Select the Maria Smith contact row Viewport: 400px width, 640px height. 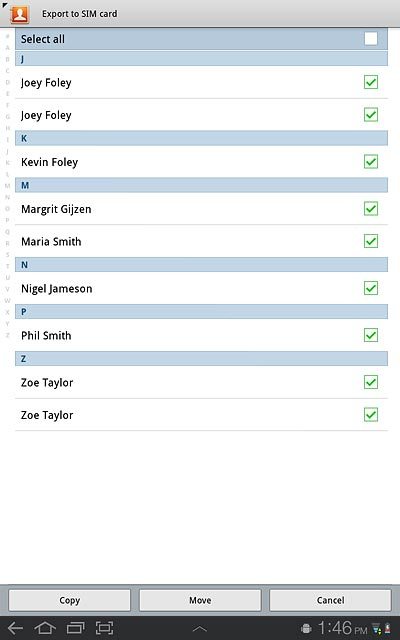(201, 241)
